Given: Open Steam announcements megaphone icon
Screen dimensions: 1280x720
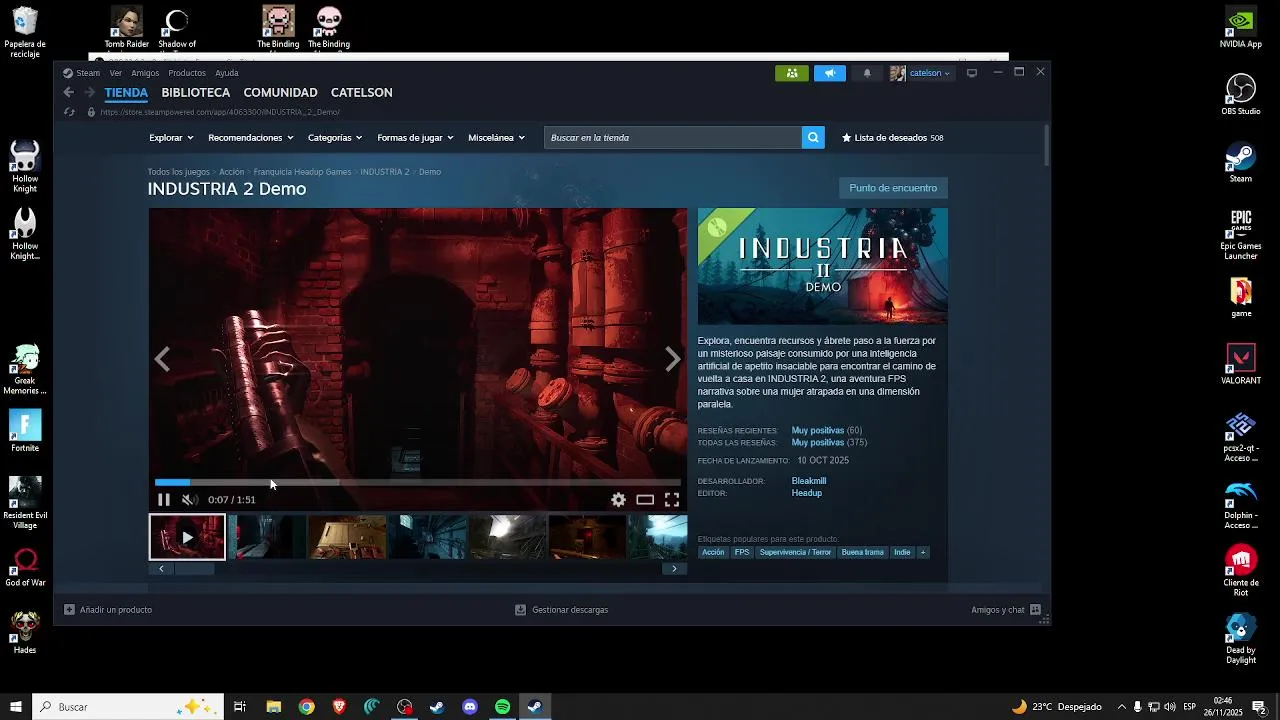Looking at the screenshot, I should (x=829, y=73).
